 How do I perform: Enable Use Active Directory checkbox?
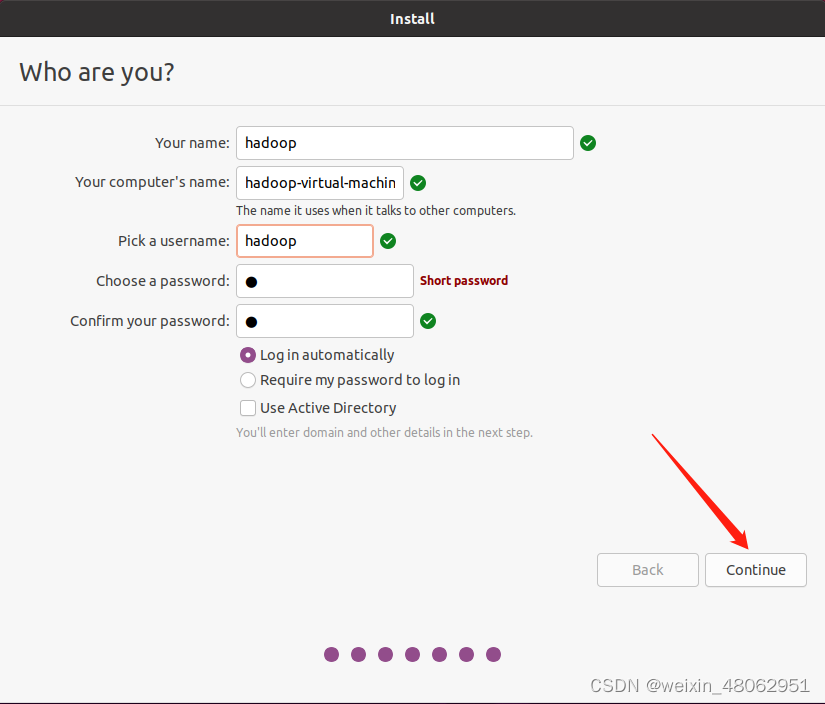click(248, 408)
